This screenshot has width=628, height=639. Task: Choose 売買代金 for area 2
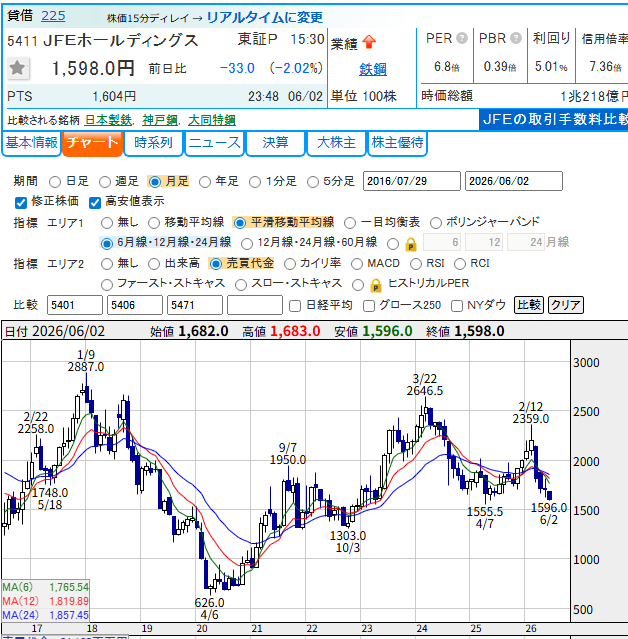pos(216,264)
